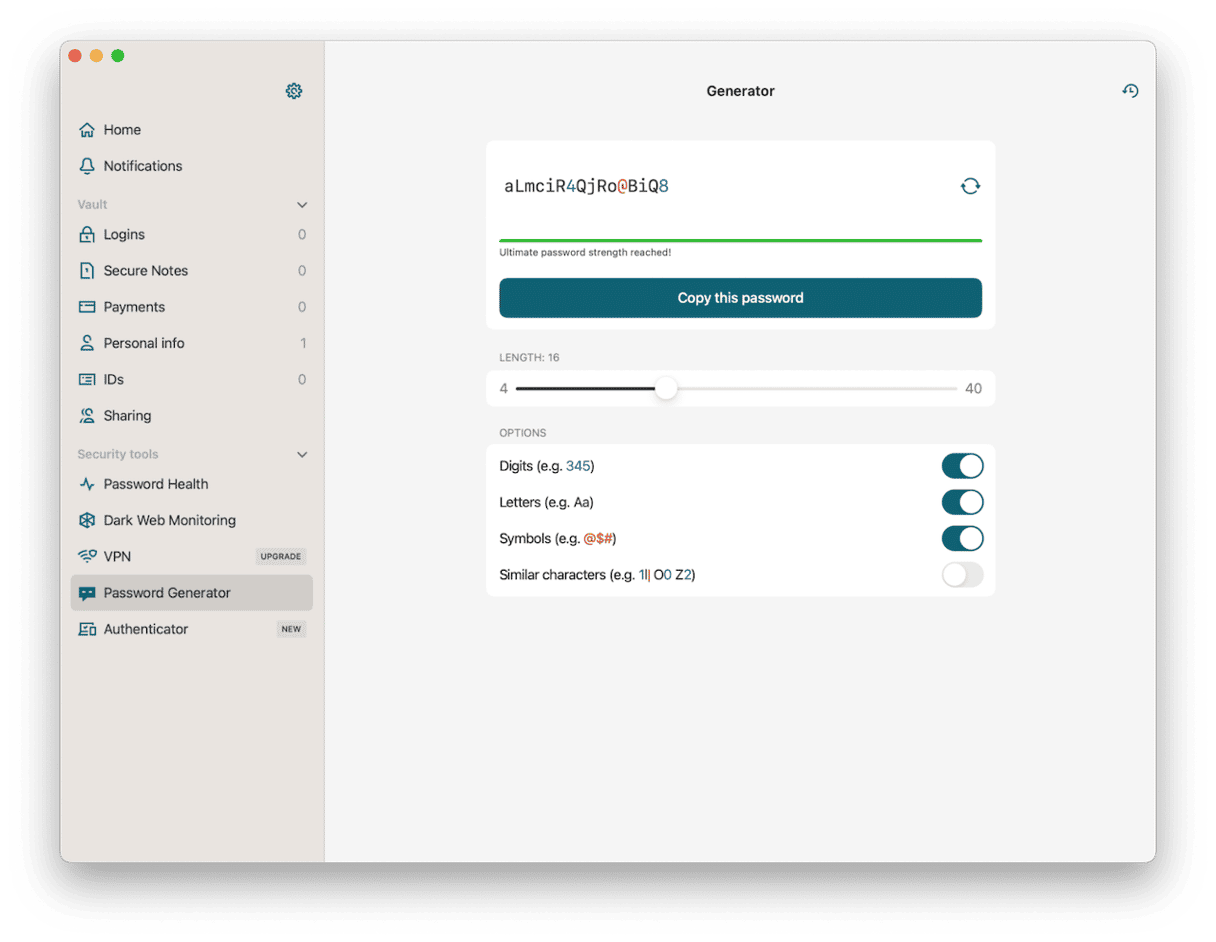
Task: Click the Password Health pulse icon
Action: pos(87,484)
